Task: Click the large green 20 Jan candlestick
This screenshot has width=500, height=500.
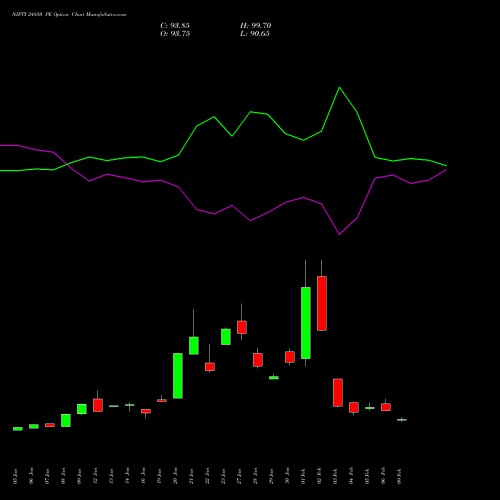Action: tap(178, 376)
